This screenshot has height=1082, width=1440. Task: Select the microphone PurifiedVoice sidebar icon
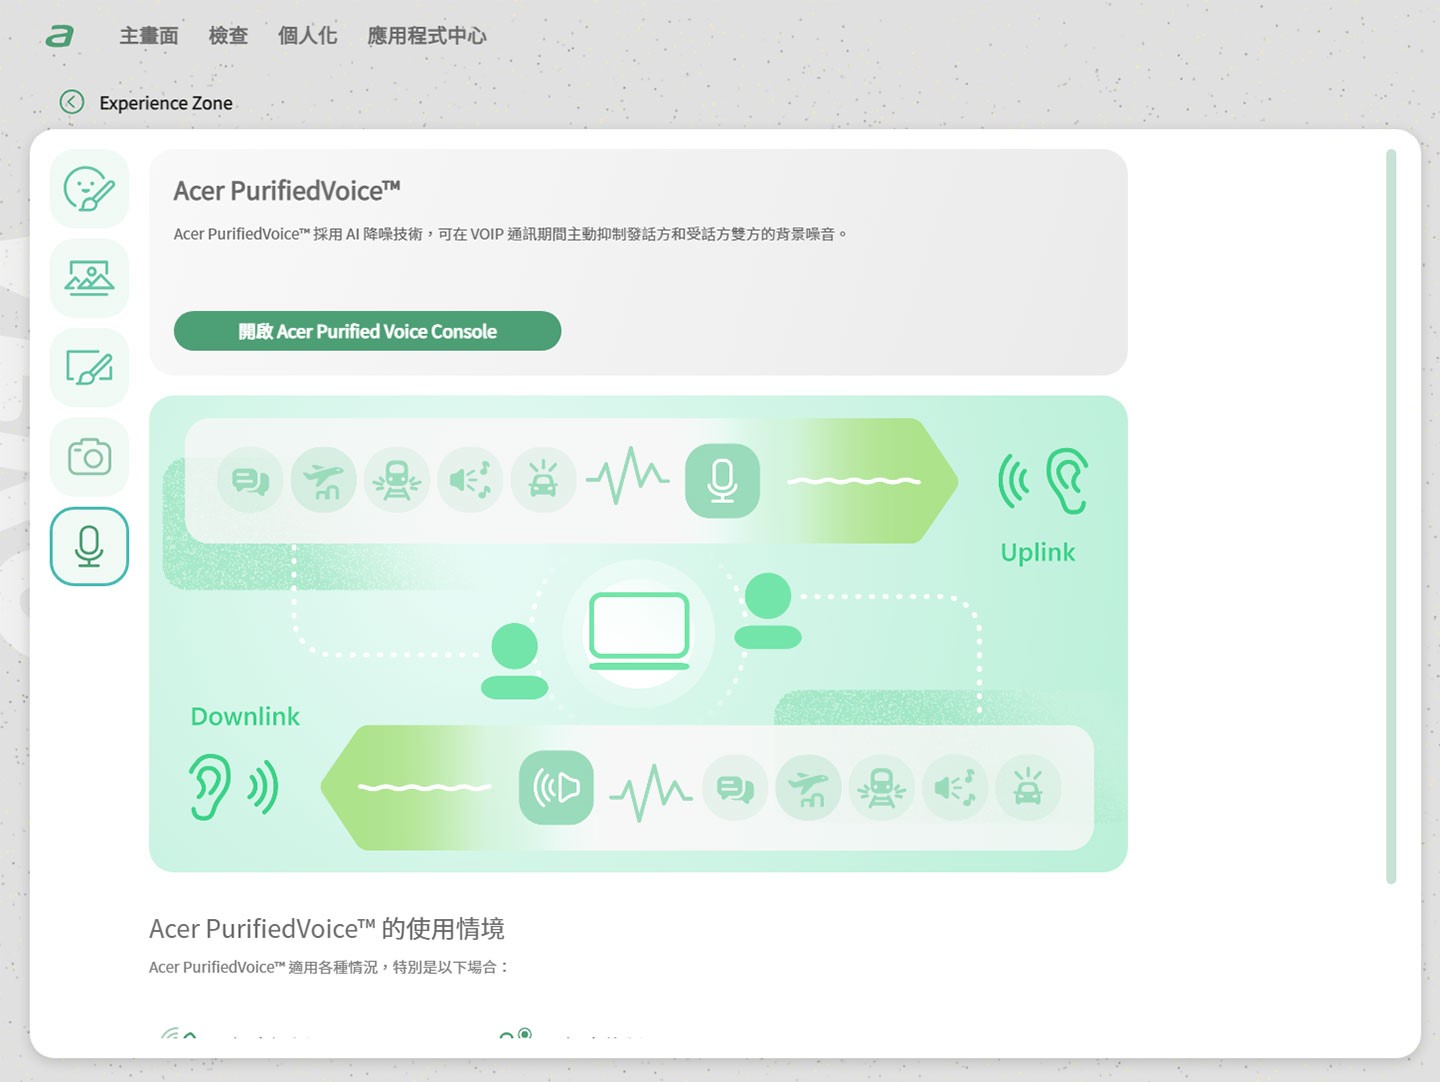pyautogui.click(x=89, y=546)
